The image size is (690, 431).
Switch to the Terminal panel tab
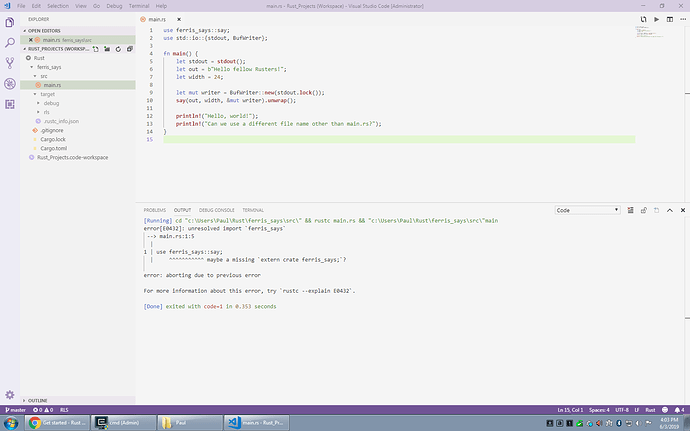click(253, 210)
